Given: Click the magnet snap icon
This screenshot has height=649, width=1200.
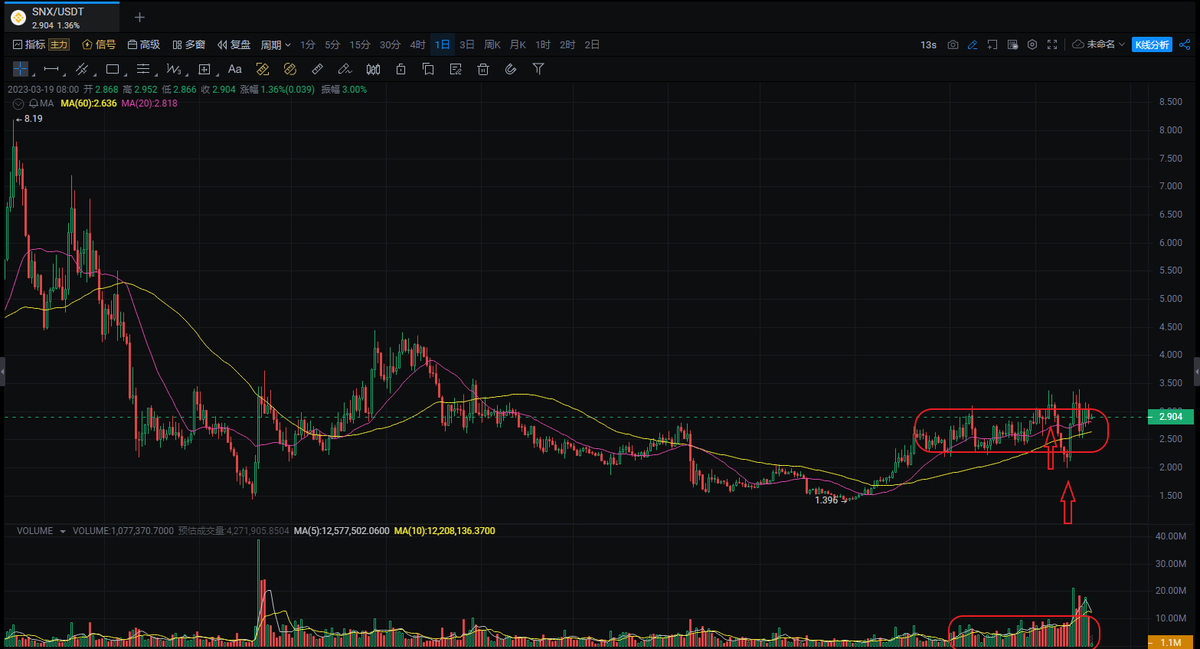Looking at the screenshot, I should click(x=511, y=69).
